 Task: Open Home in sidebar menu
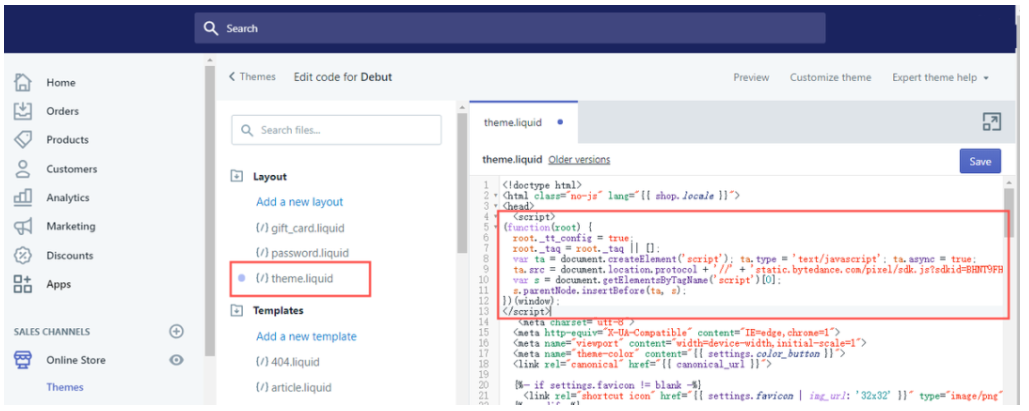click(61, 83)
